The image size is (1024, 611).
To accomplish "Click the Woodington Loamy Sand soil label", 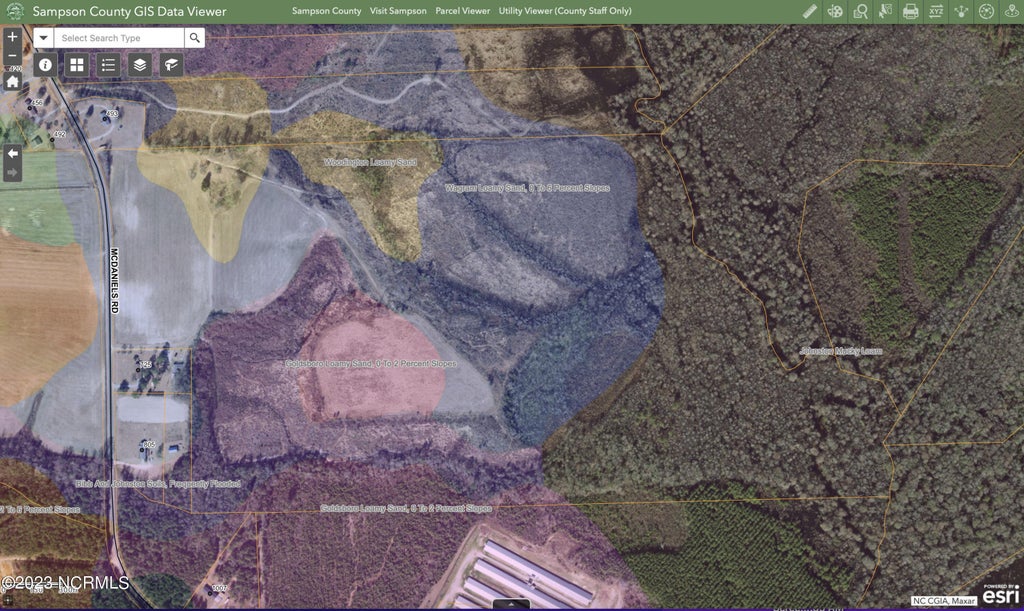I will pyautogui.click(x=370, y=162).
